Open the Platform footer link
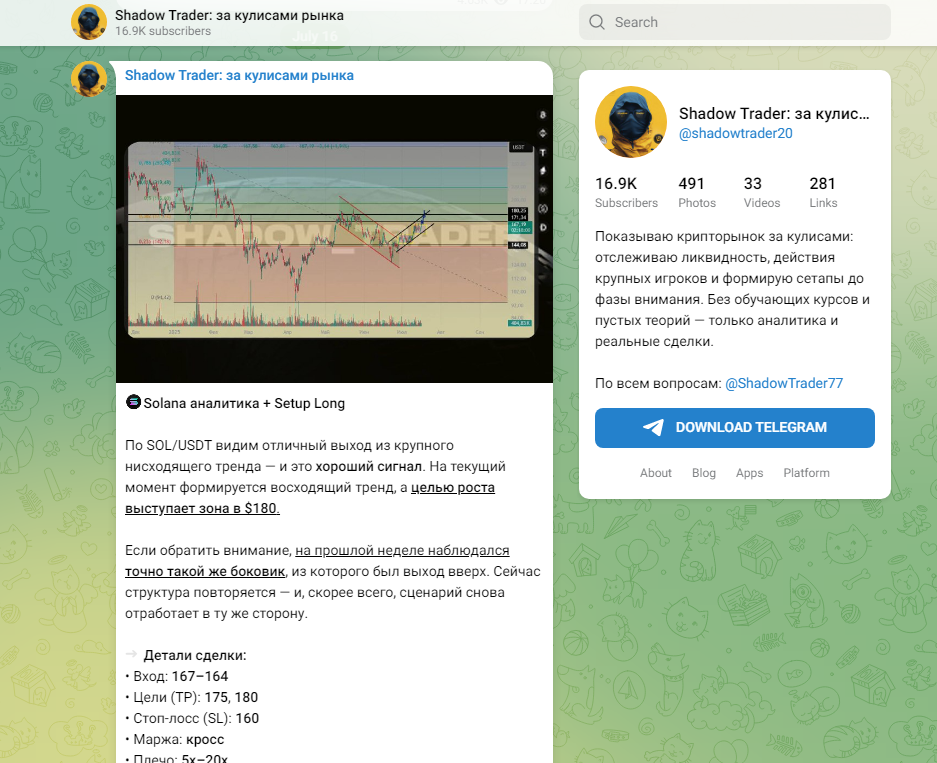The height and width of the screenshot is (763, 937). click(806, 473)
